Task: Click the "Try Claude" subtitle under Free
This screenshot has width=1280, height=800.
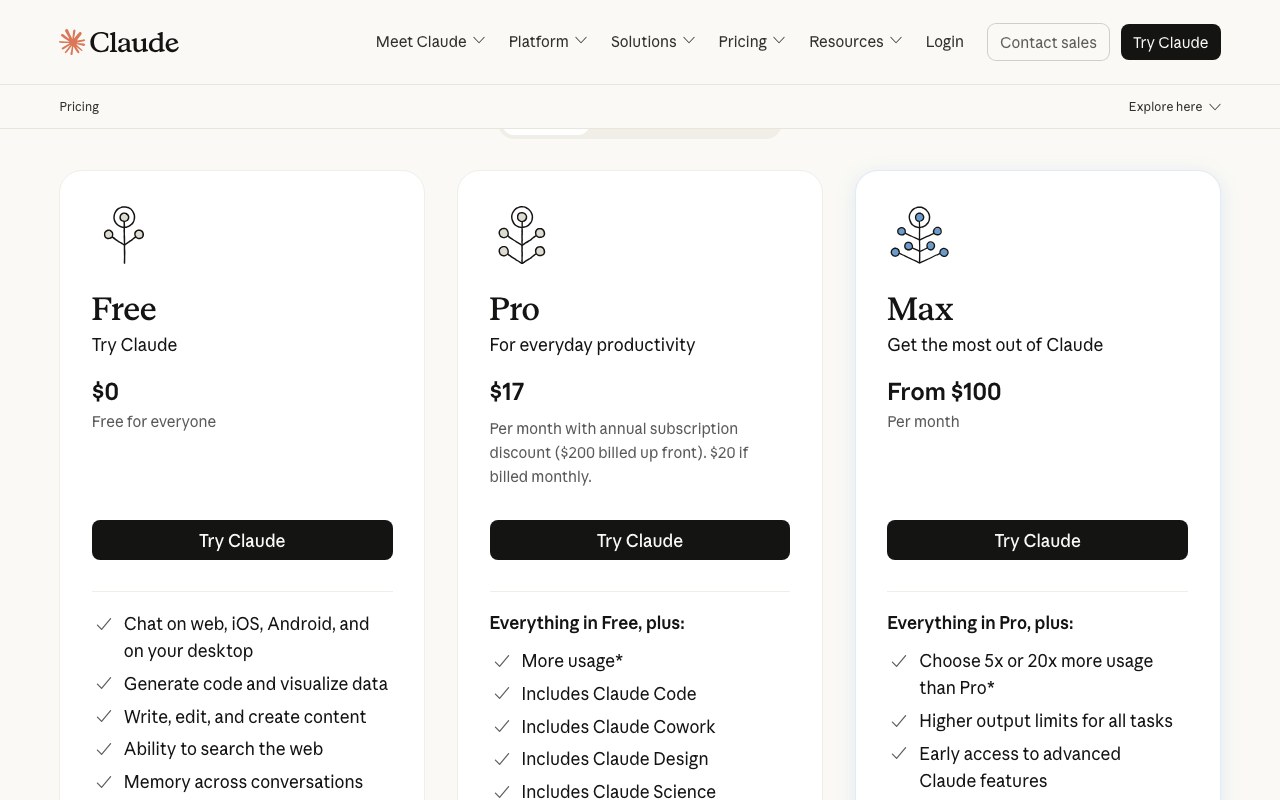Action: (134, 345)
